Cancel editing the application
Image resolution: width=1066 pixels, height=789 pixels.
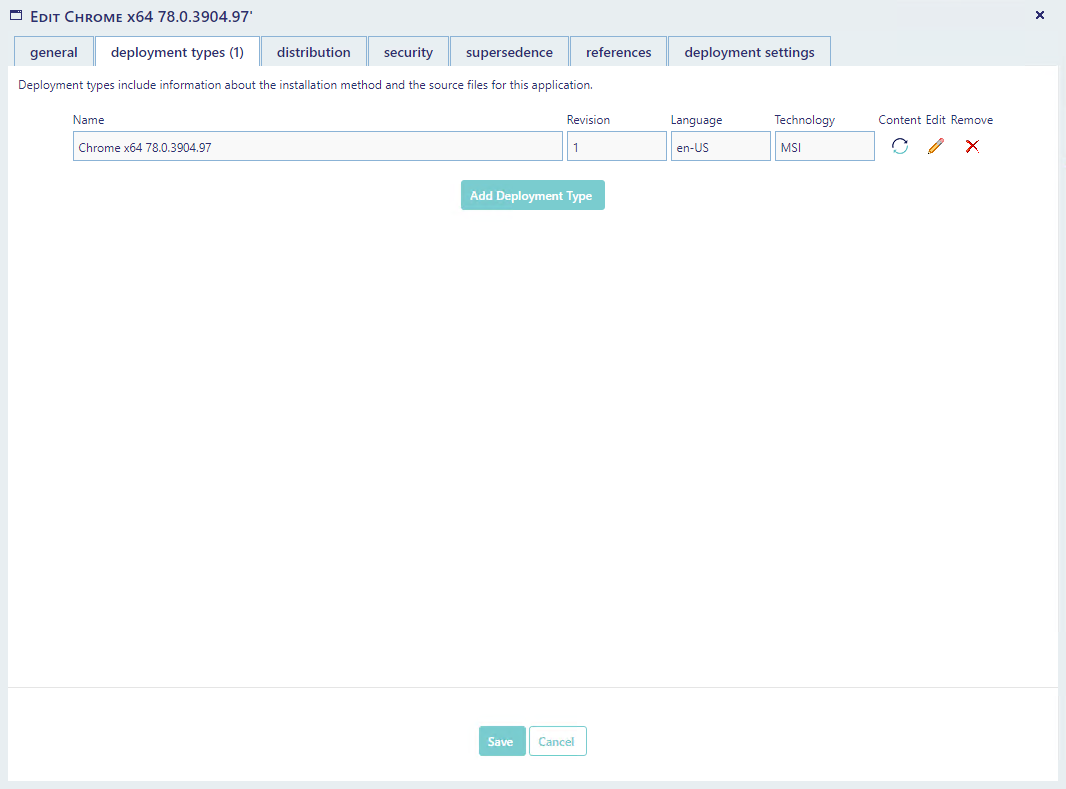tap(557, 741)
